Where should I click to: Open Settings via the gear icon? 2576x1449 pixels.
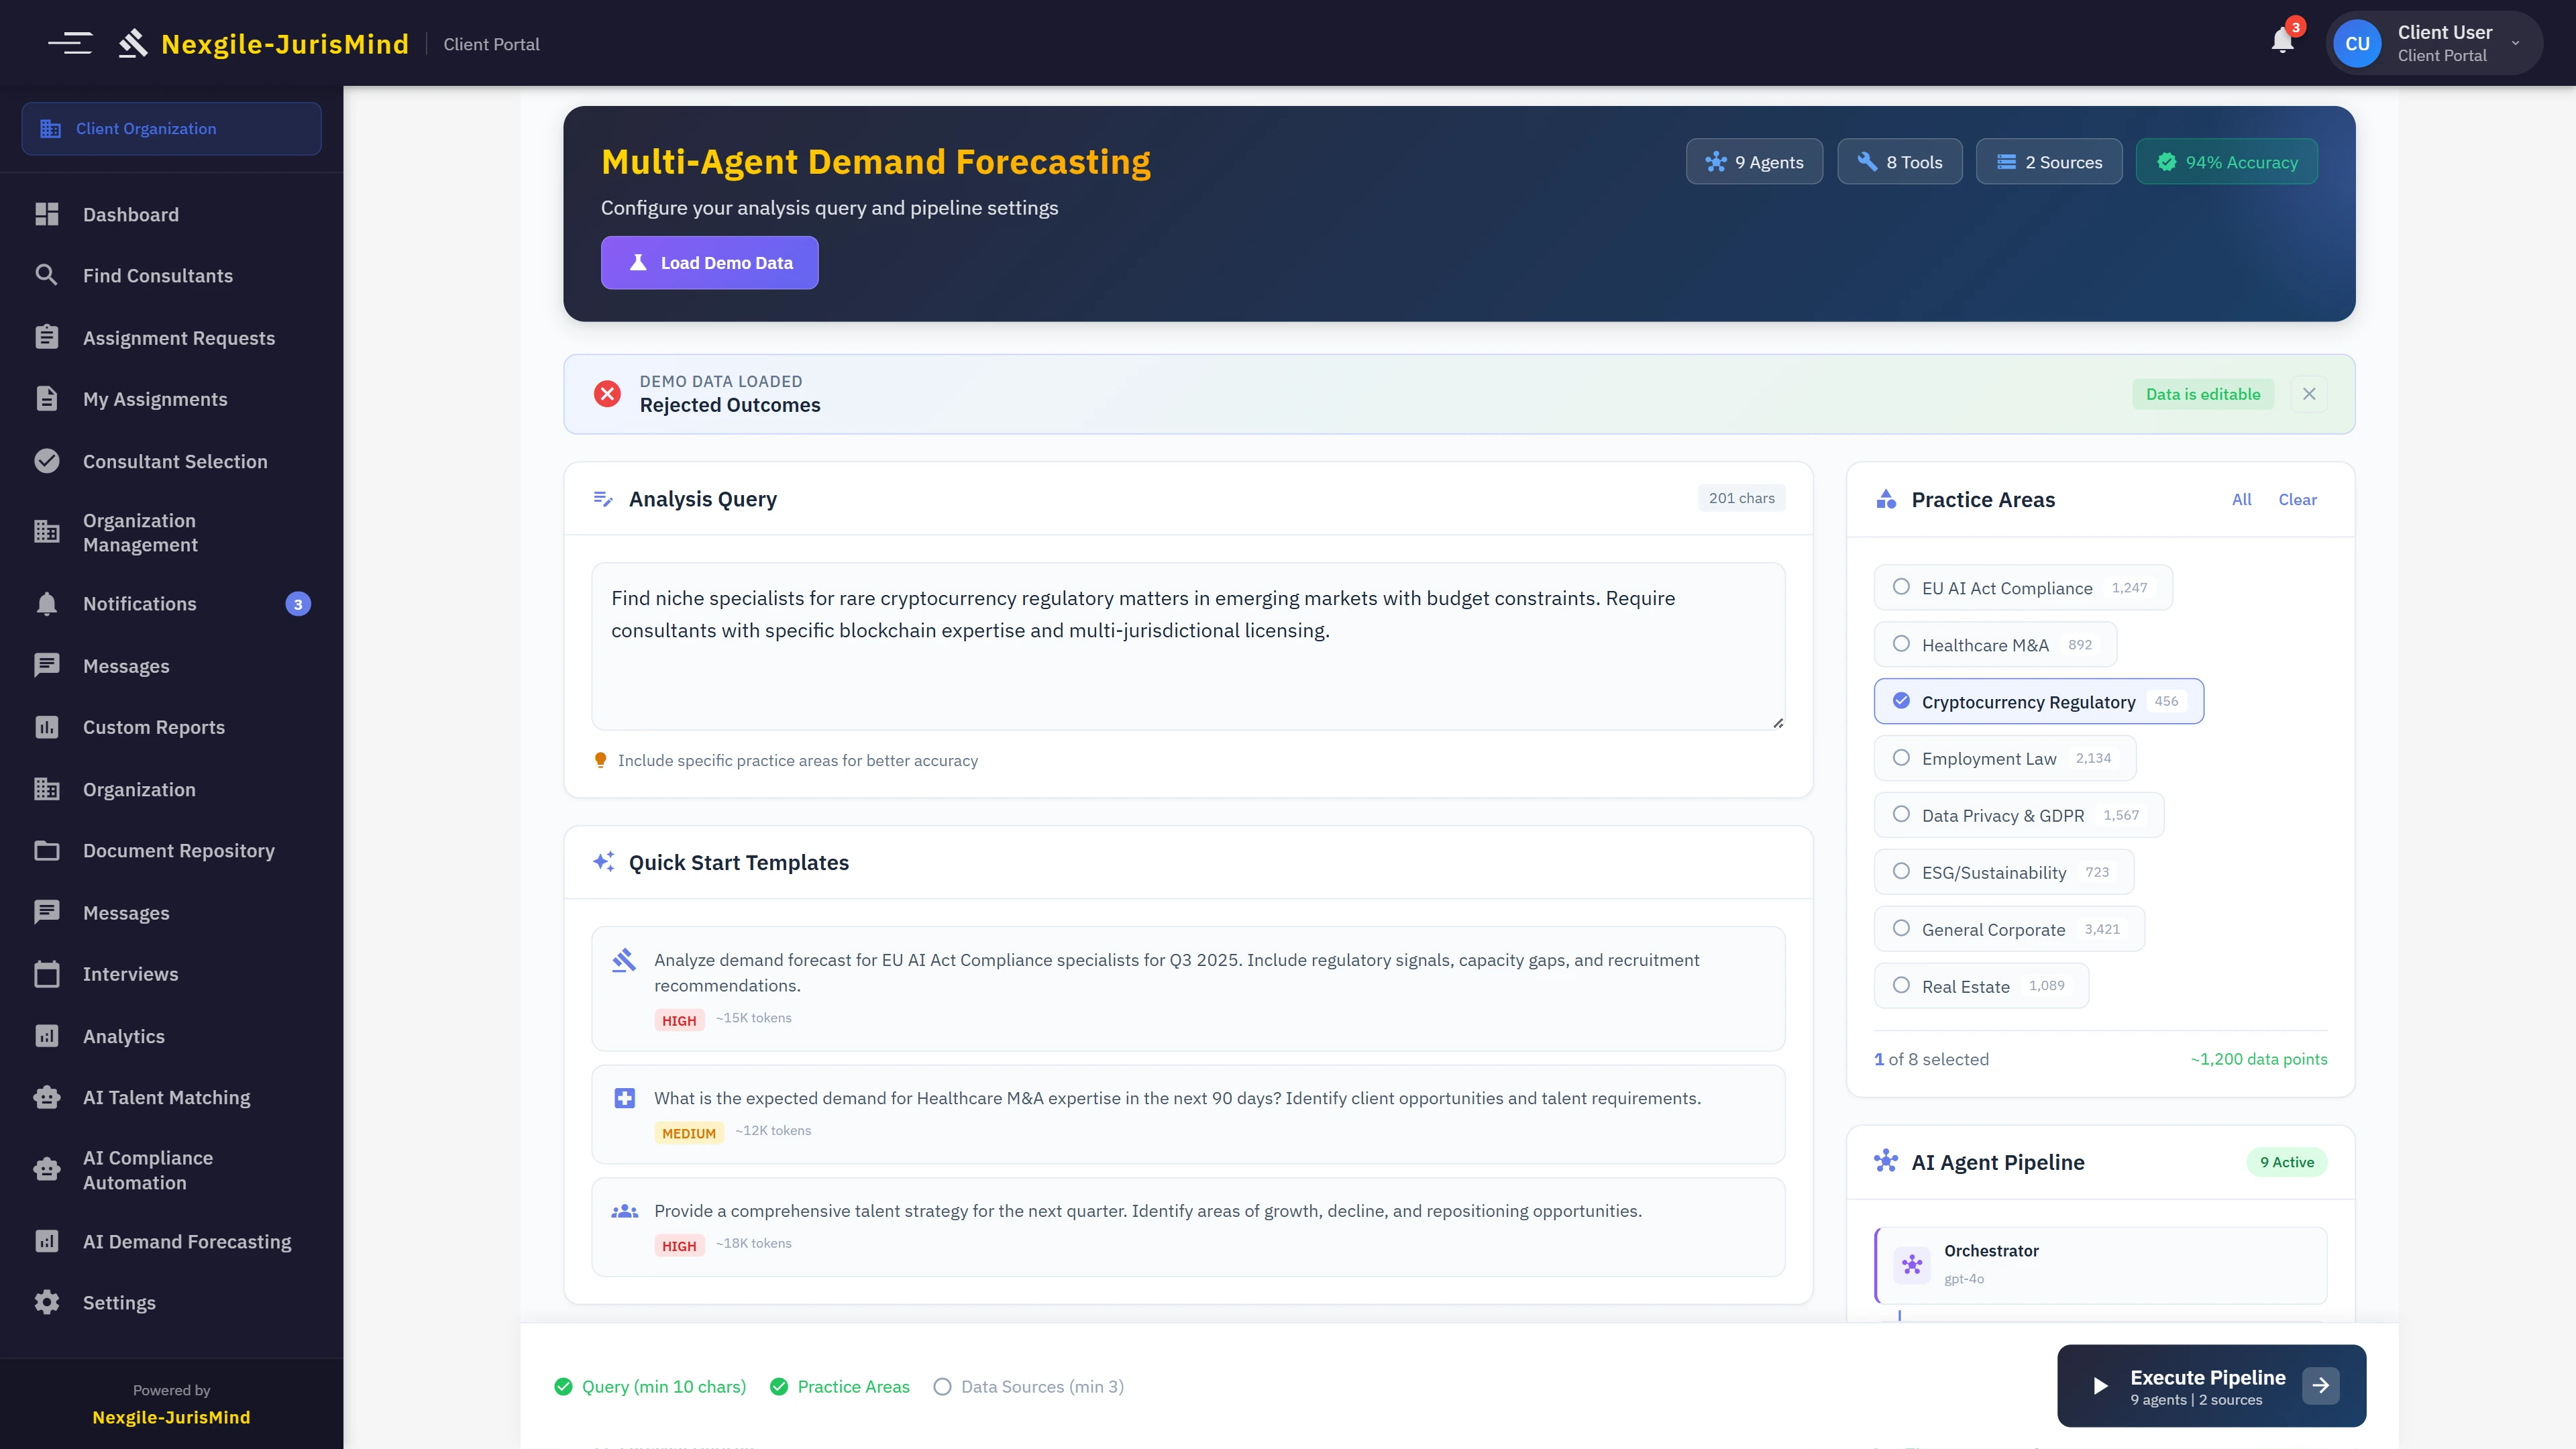[x=47, y=1302]
